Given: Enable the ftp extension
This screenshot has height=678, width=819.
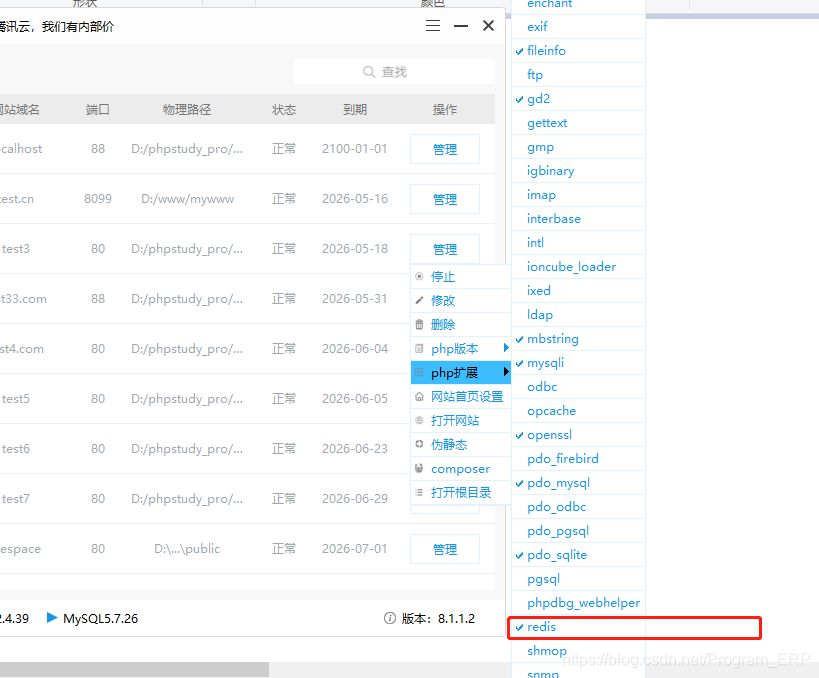Looking at the screenshot, I should (x=578, y=75).
